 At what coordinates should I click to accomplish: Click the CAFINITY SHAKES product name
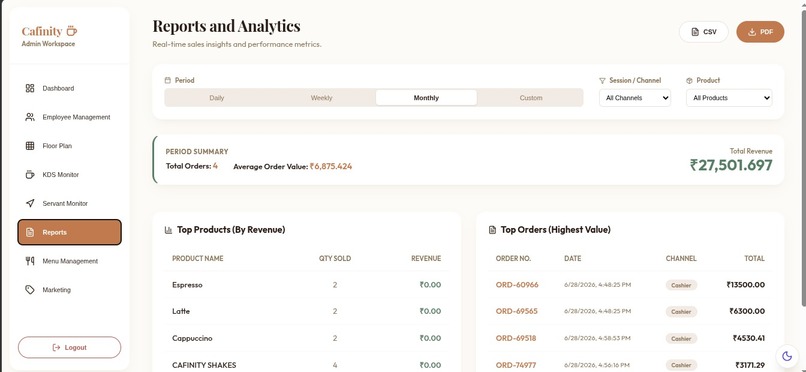pyautogui.click(x=204, y=365)
